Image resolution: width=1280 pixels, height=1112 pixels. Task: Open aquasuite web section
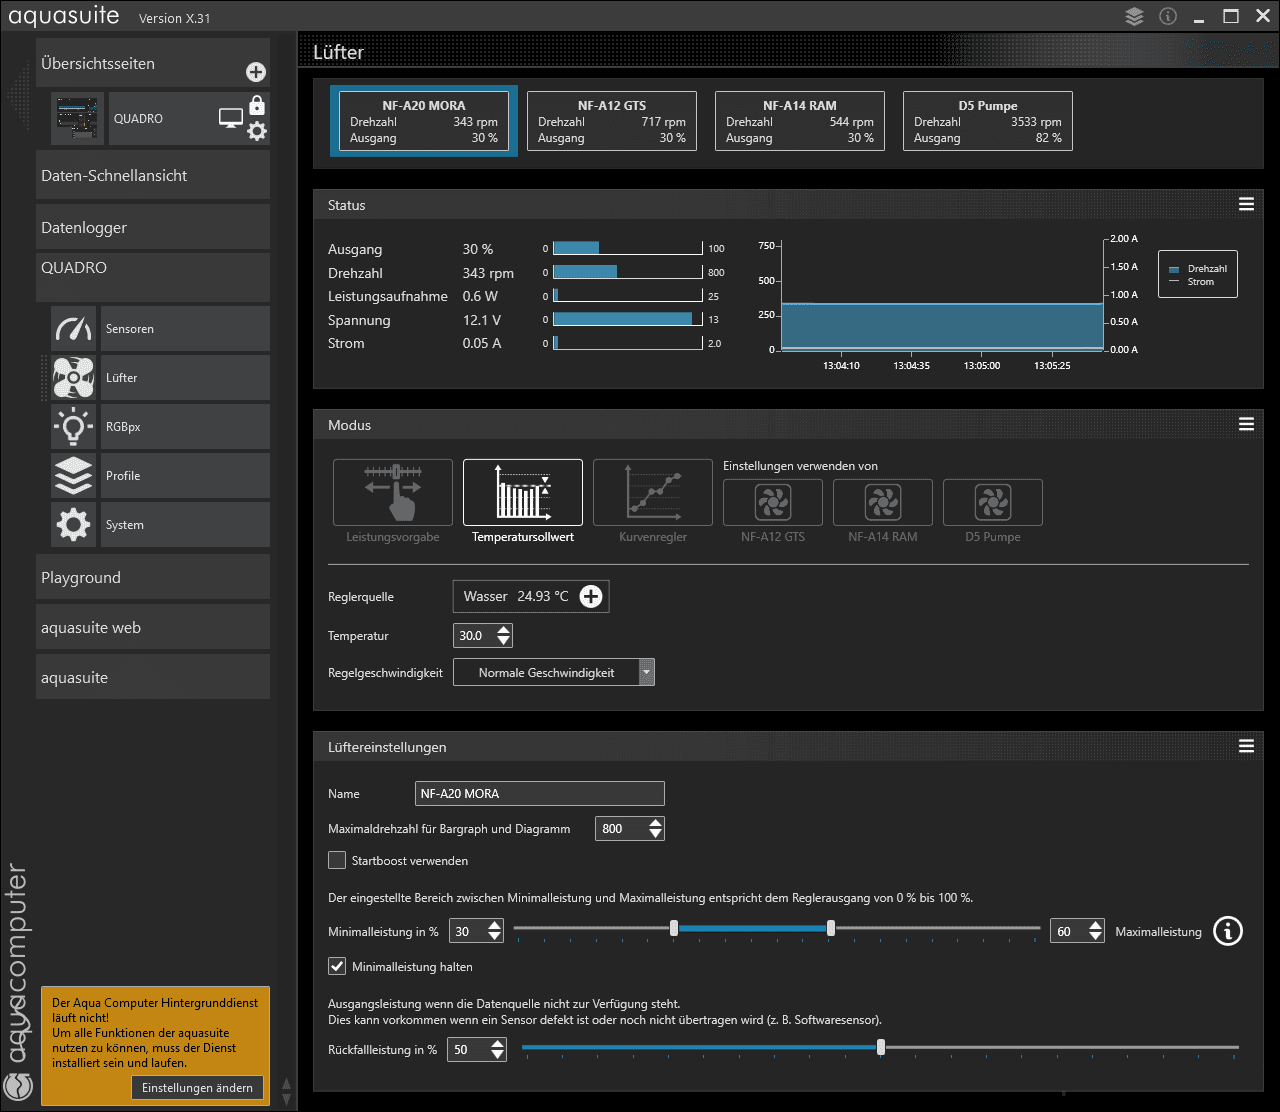coord(153,627)
